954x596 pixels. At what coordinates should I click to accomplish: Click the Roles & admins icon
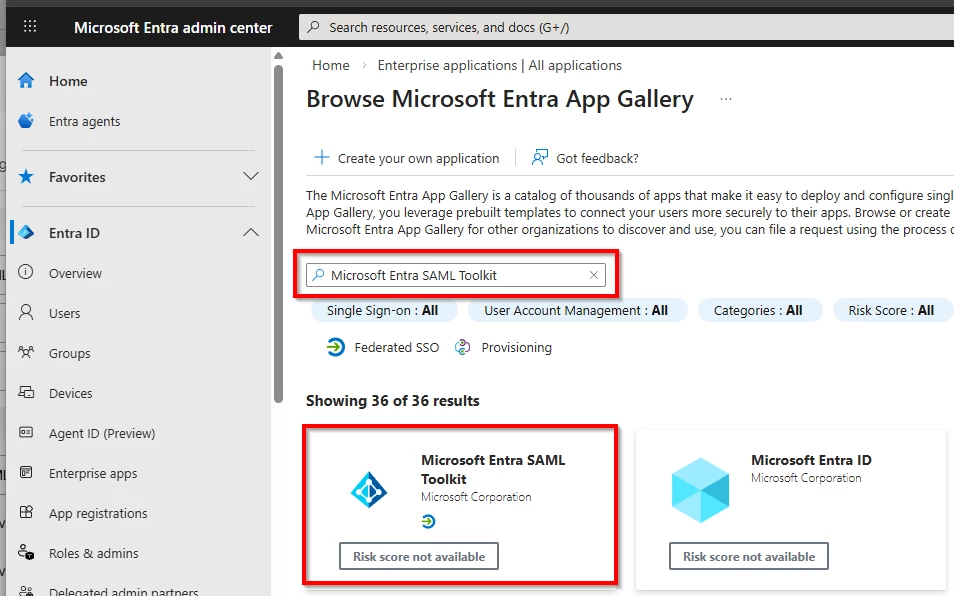[x=26, y=552]
